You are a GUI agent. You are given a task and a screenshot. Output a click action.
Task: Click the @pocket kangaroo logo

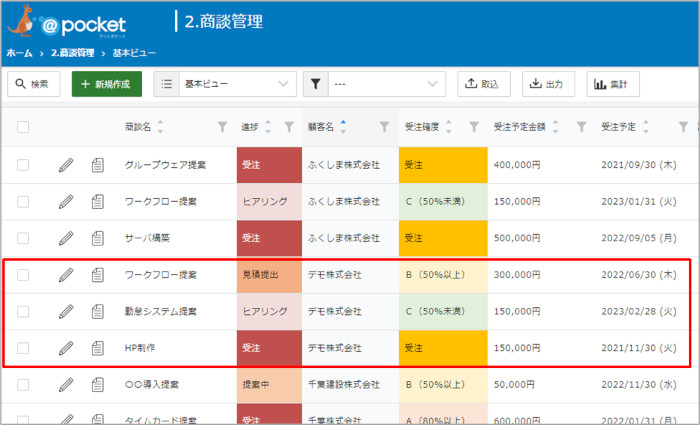[x=67, y=21]
